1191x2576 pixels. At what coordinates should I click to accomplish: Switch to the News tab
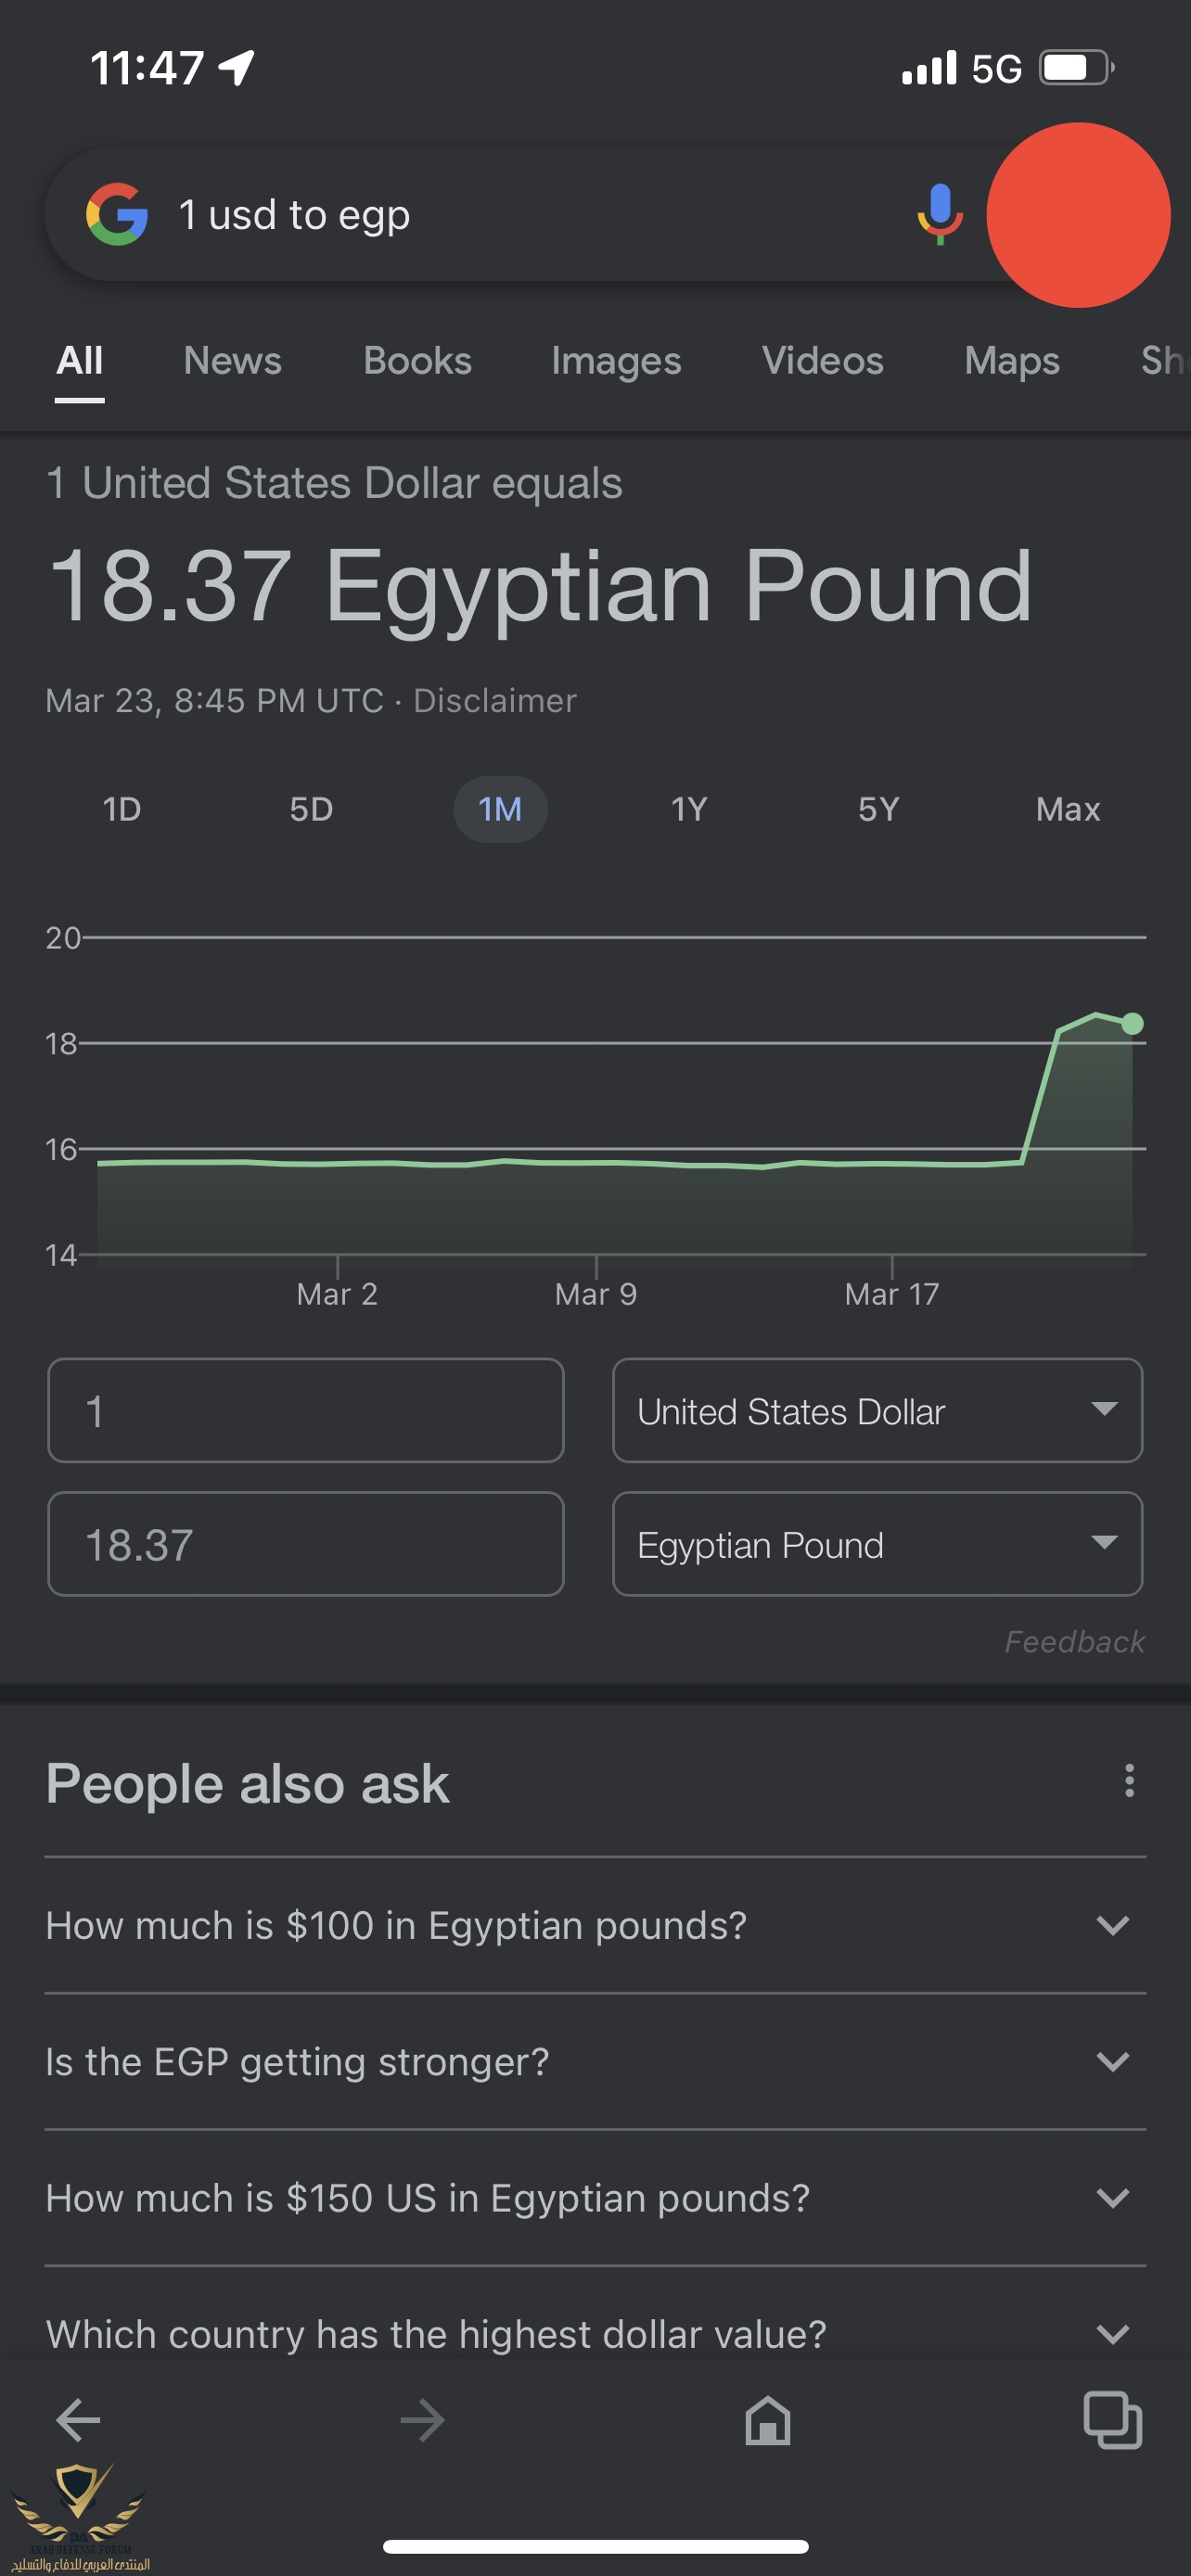pyautogui.click(x=232, y=360)
